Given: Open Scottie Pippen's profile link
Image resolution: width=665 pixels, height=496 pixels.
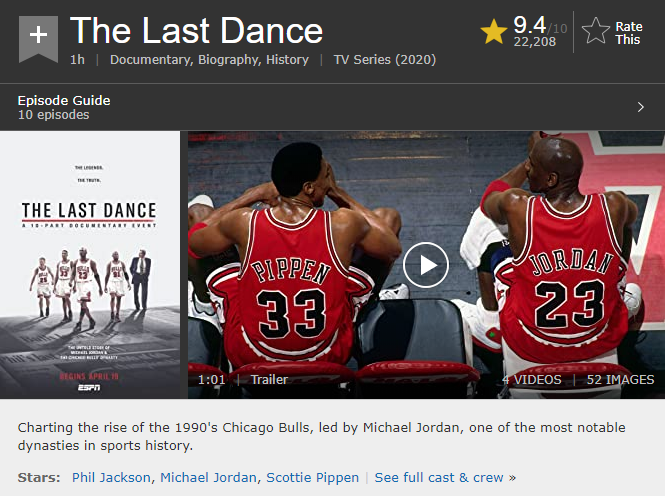Looking at the screenshot, I should point(312,477).
